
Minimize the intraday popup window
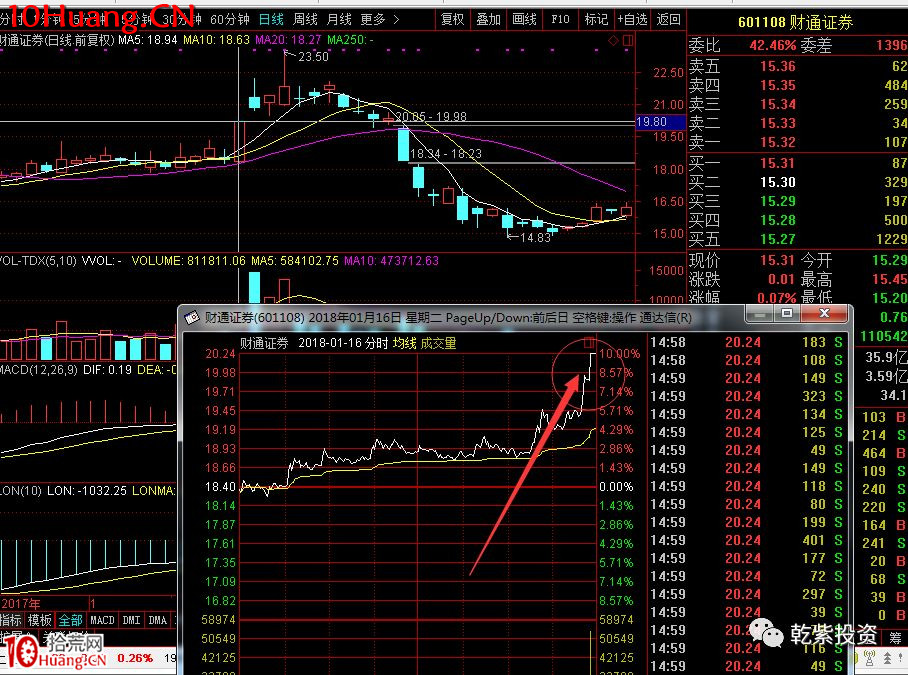[757, 315]
